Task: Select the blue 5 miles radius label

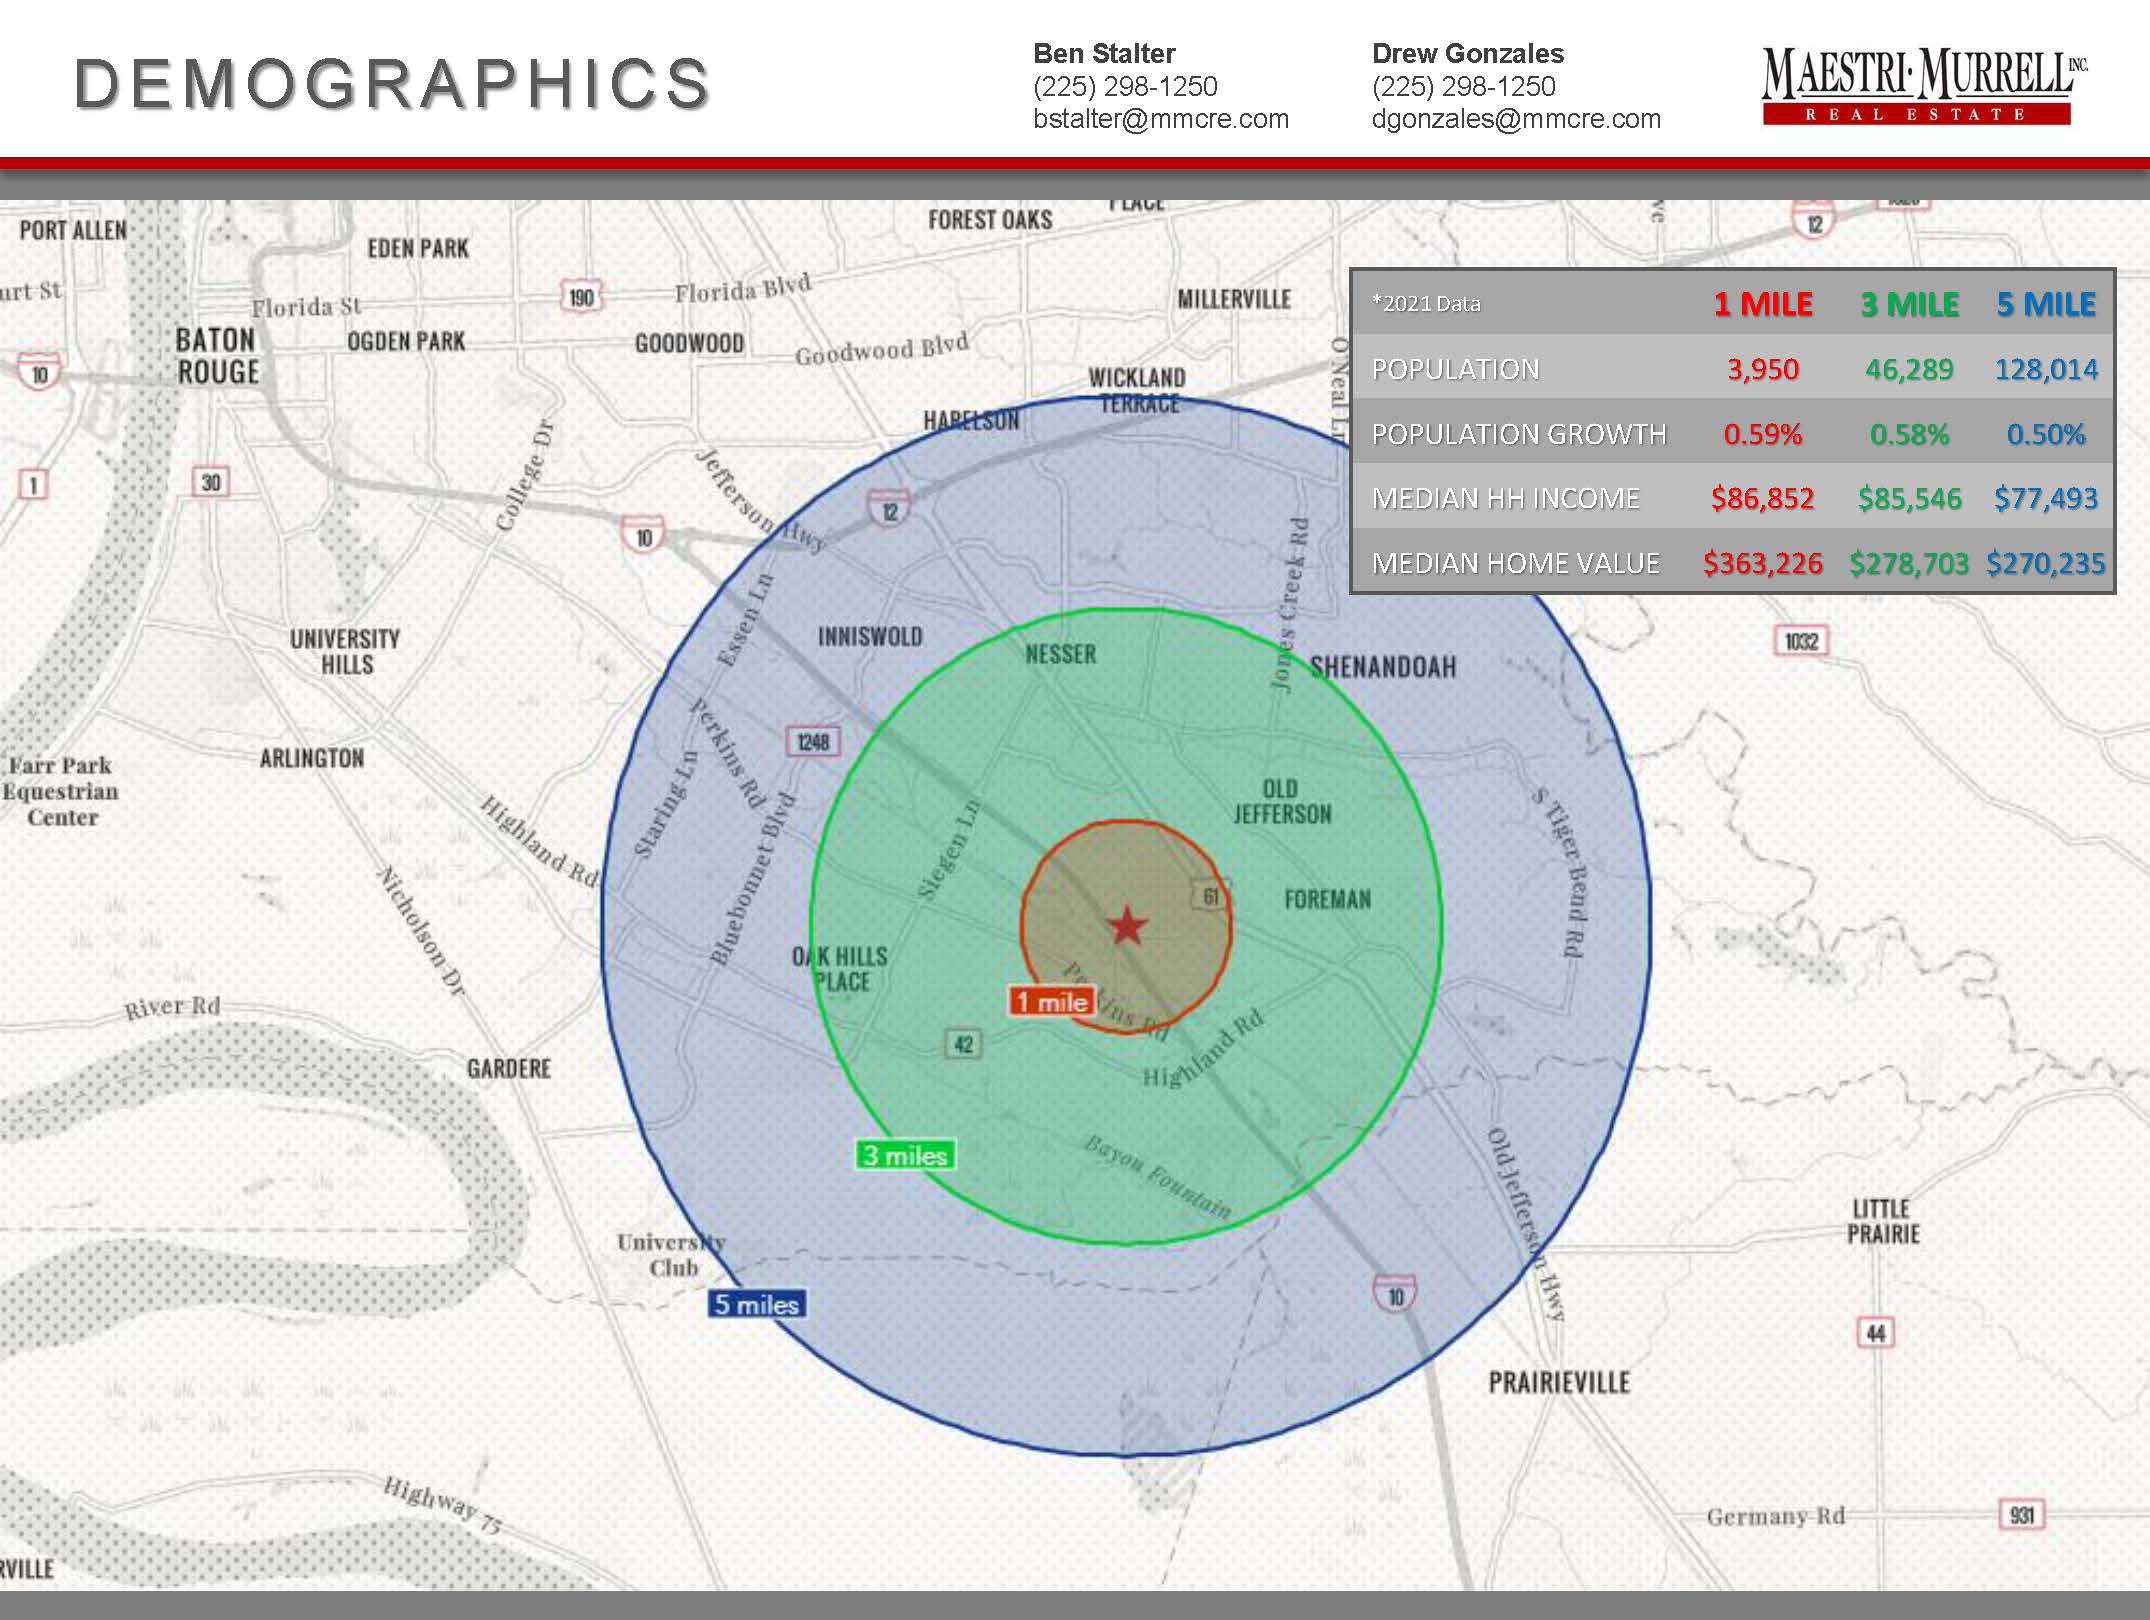Action: pyautogui.click(x=757, y=1304)
